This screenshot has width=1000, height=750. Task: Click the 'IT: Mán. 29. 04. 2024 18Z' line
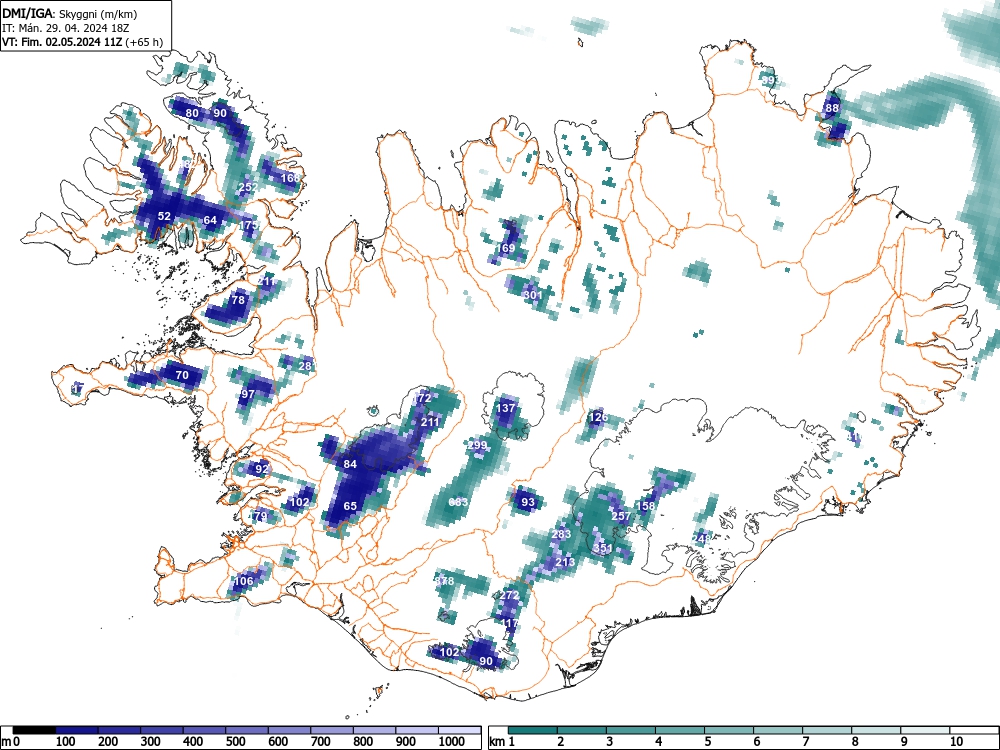click(66, 28)
